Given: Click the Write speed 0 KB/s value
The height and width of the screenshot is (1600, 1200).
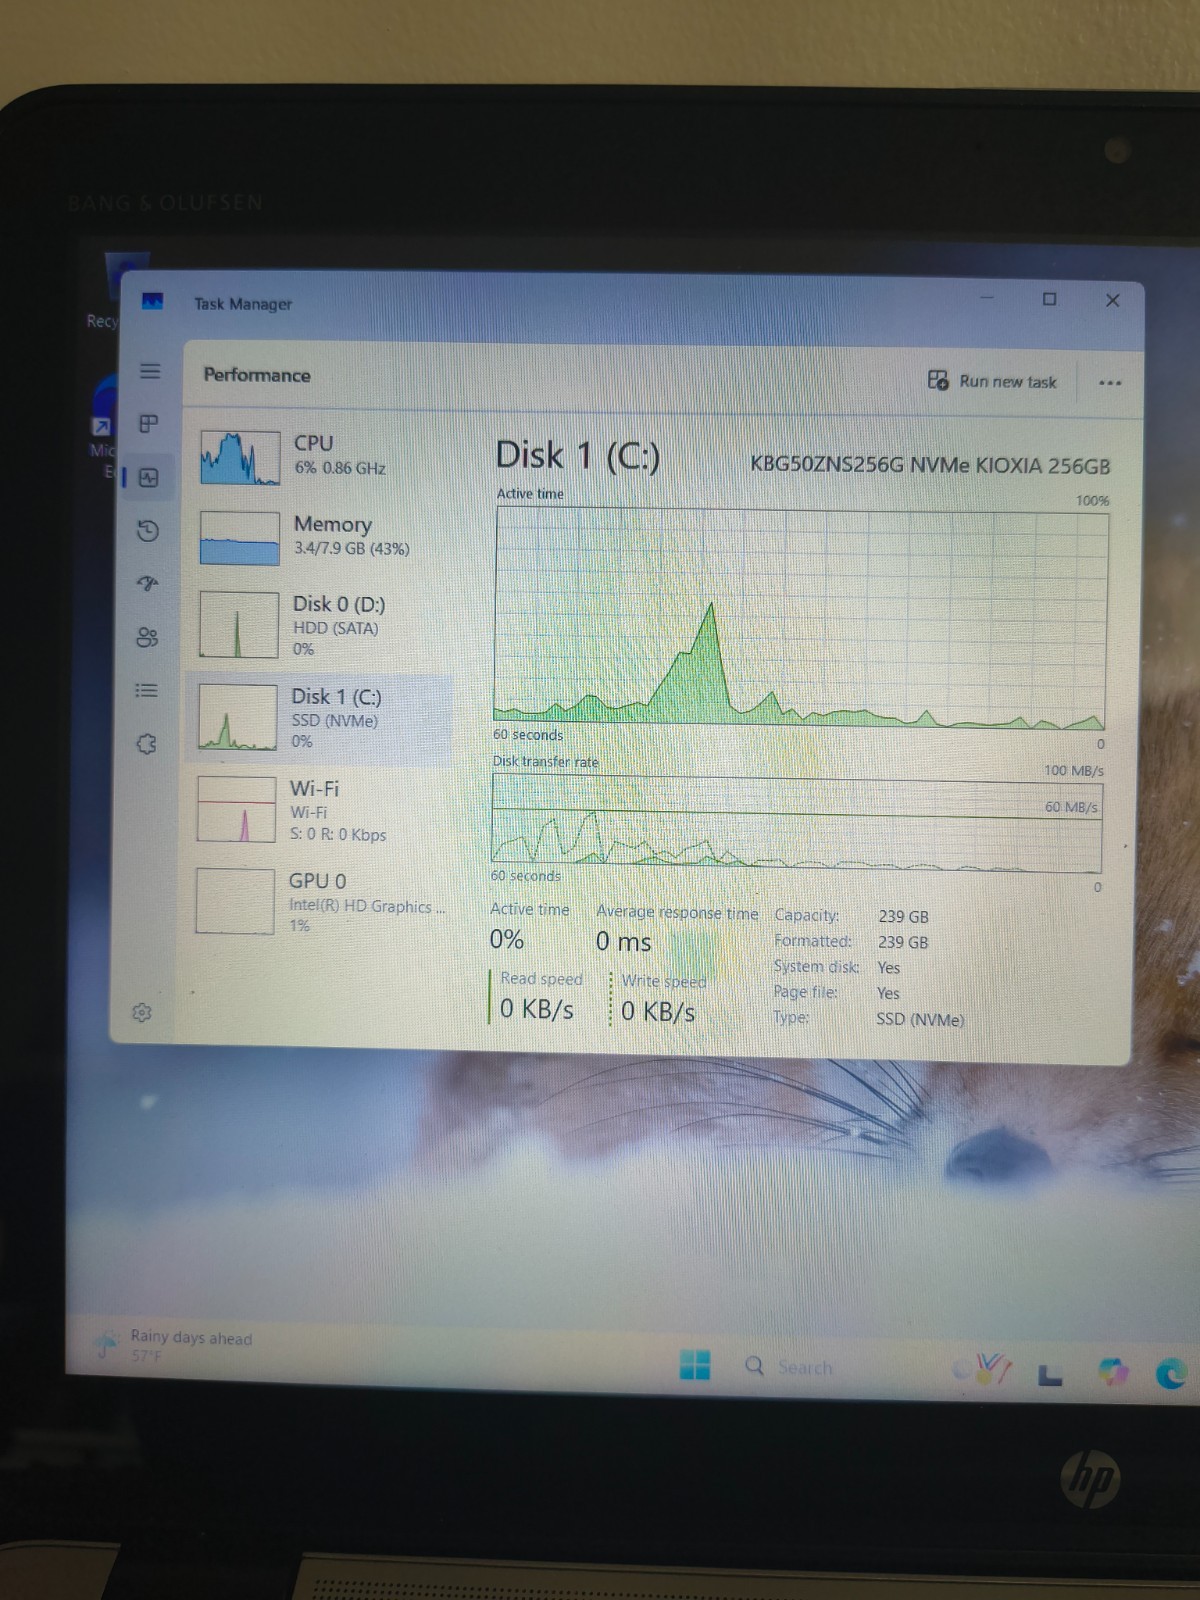Looking at the screenshot, I should tap(658, 1011).
